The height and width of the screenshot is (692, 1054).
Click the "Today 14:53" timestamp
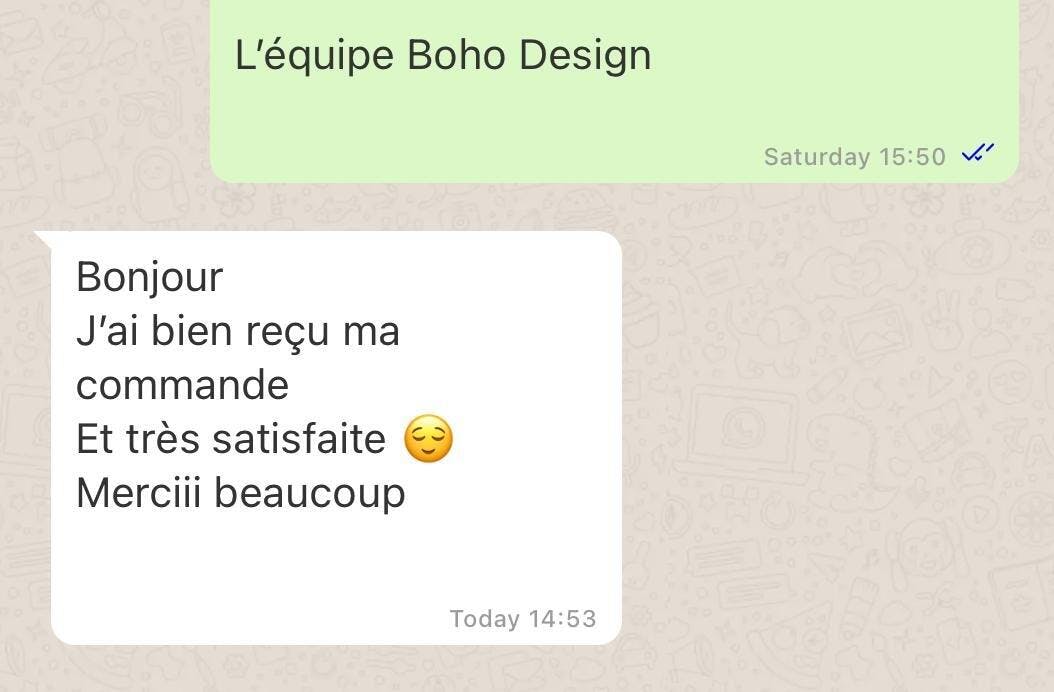point(522,618)
